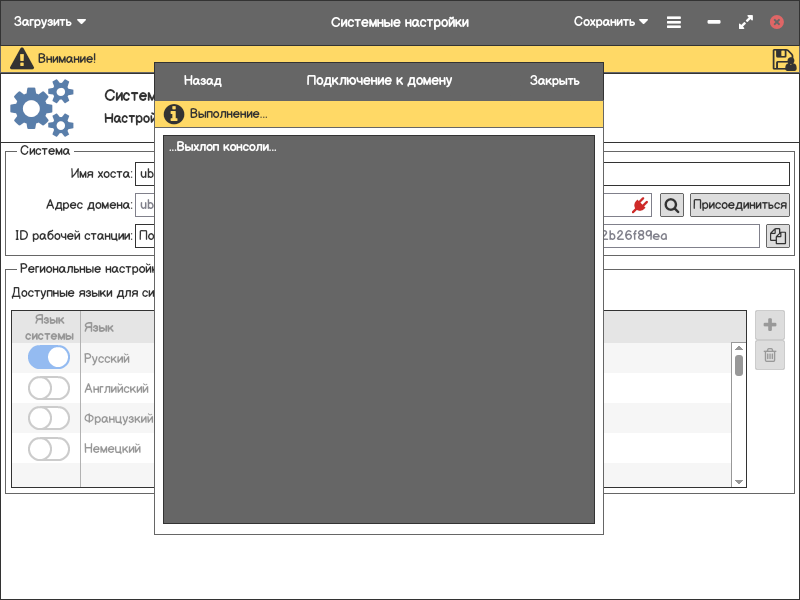Toggle system language switch for Английский

48,388
